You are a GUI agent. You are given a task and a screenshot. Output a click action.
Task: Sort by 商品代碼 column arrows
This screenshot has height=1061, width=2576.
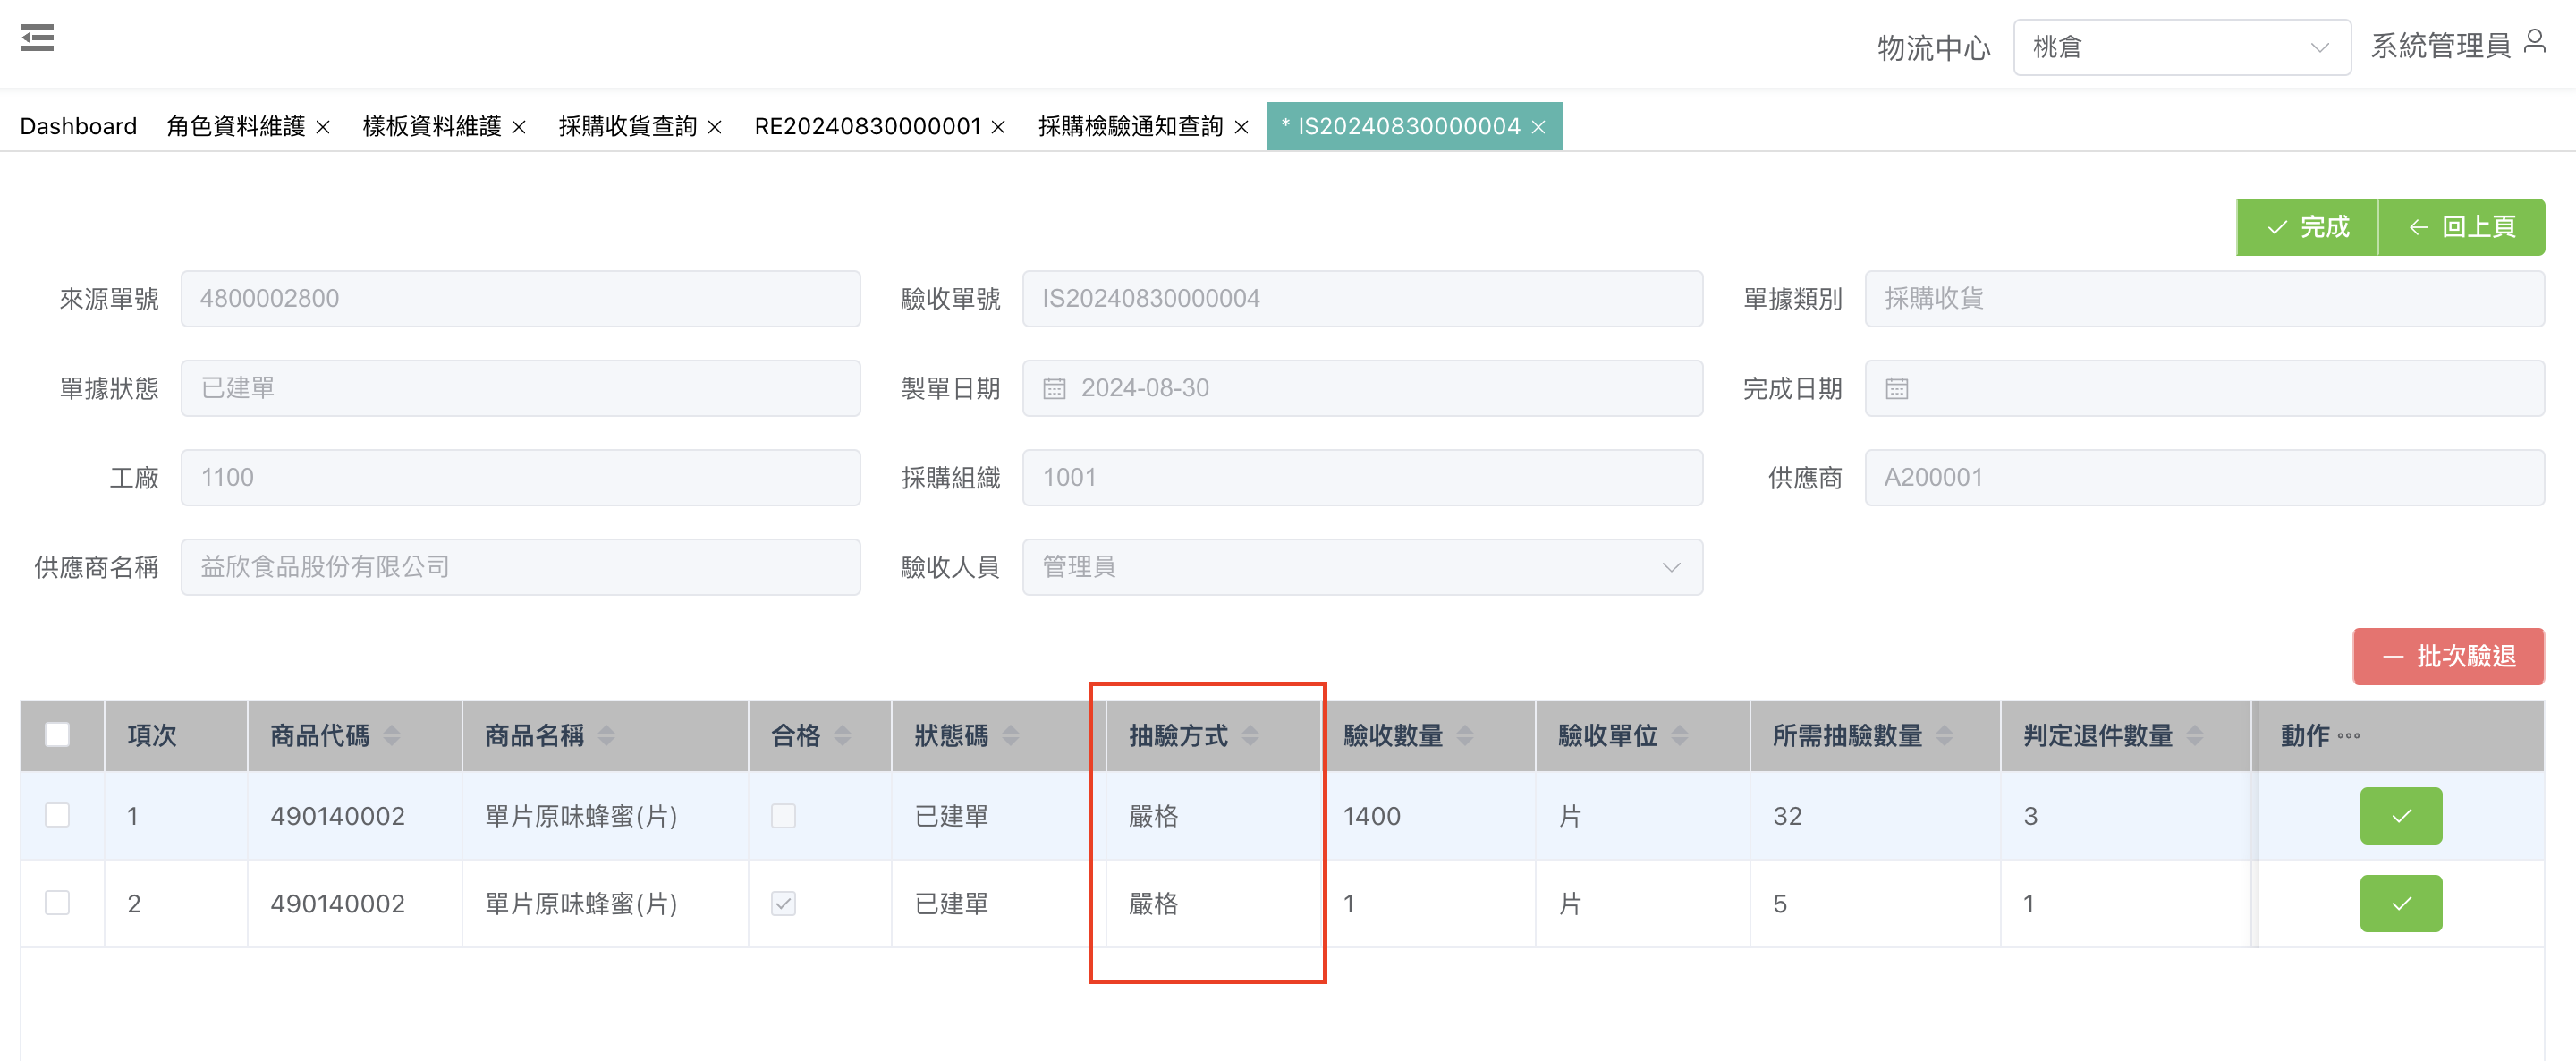[x=392, y=736]
